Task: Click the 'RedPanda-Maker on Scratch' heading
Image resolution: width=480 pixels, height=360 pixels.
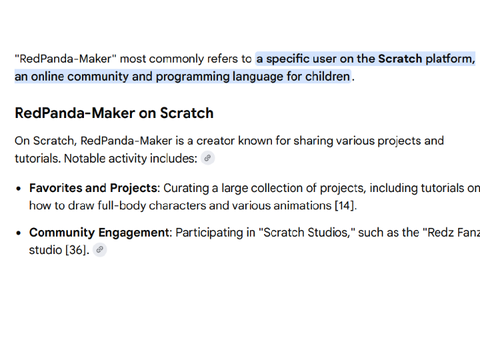Action: pos(114,113)
